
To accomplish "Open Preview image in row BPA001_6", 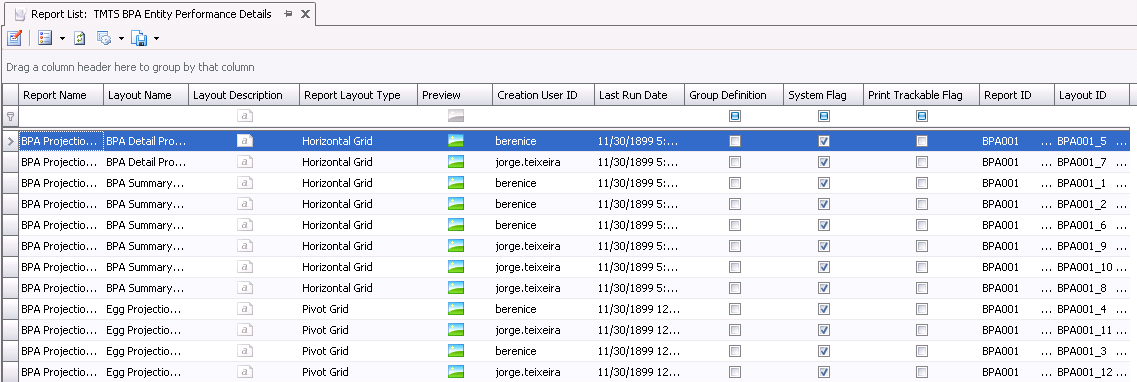I will [x=455, y=225].
